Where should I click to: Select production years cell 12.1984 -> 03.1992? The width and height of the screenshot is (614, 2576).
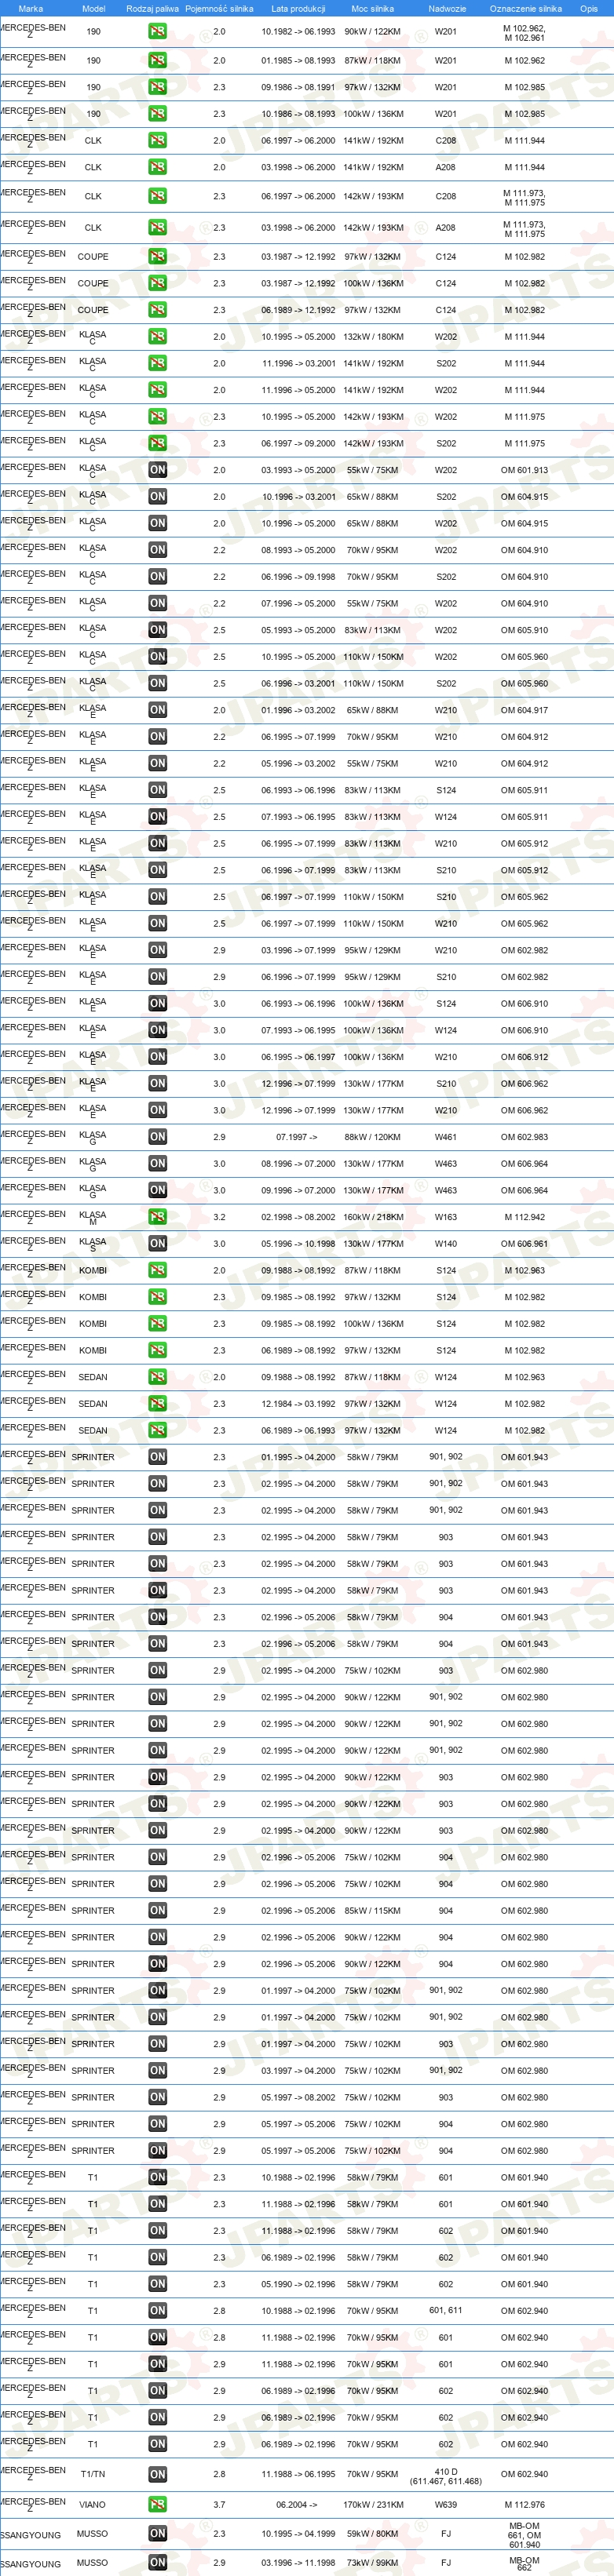[x=298, y=1404]
